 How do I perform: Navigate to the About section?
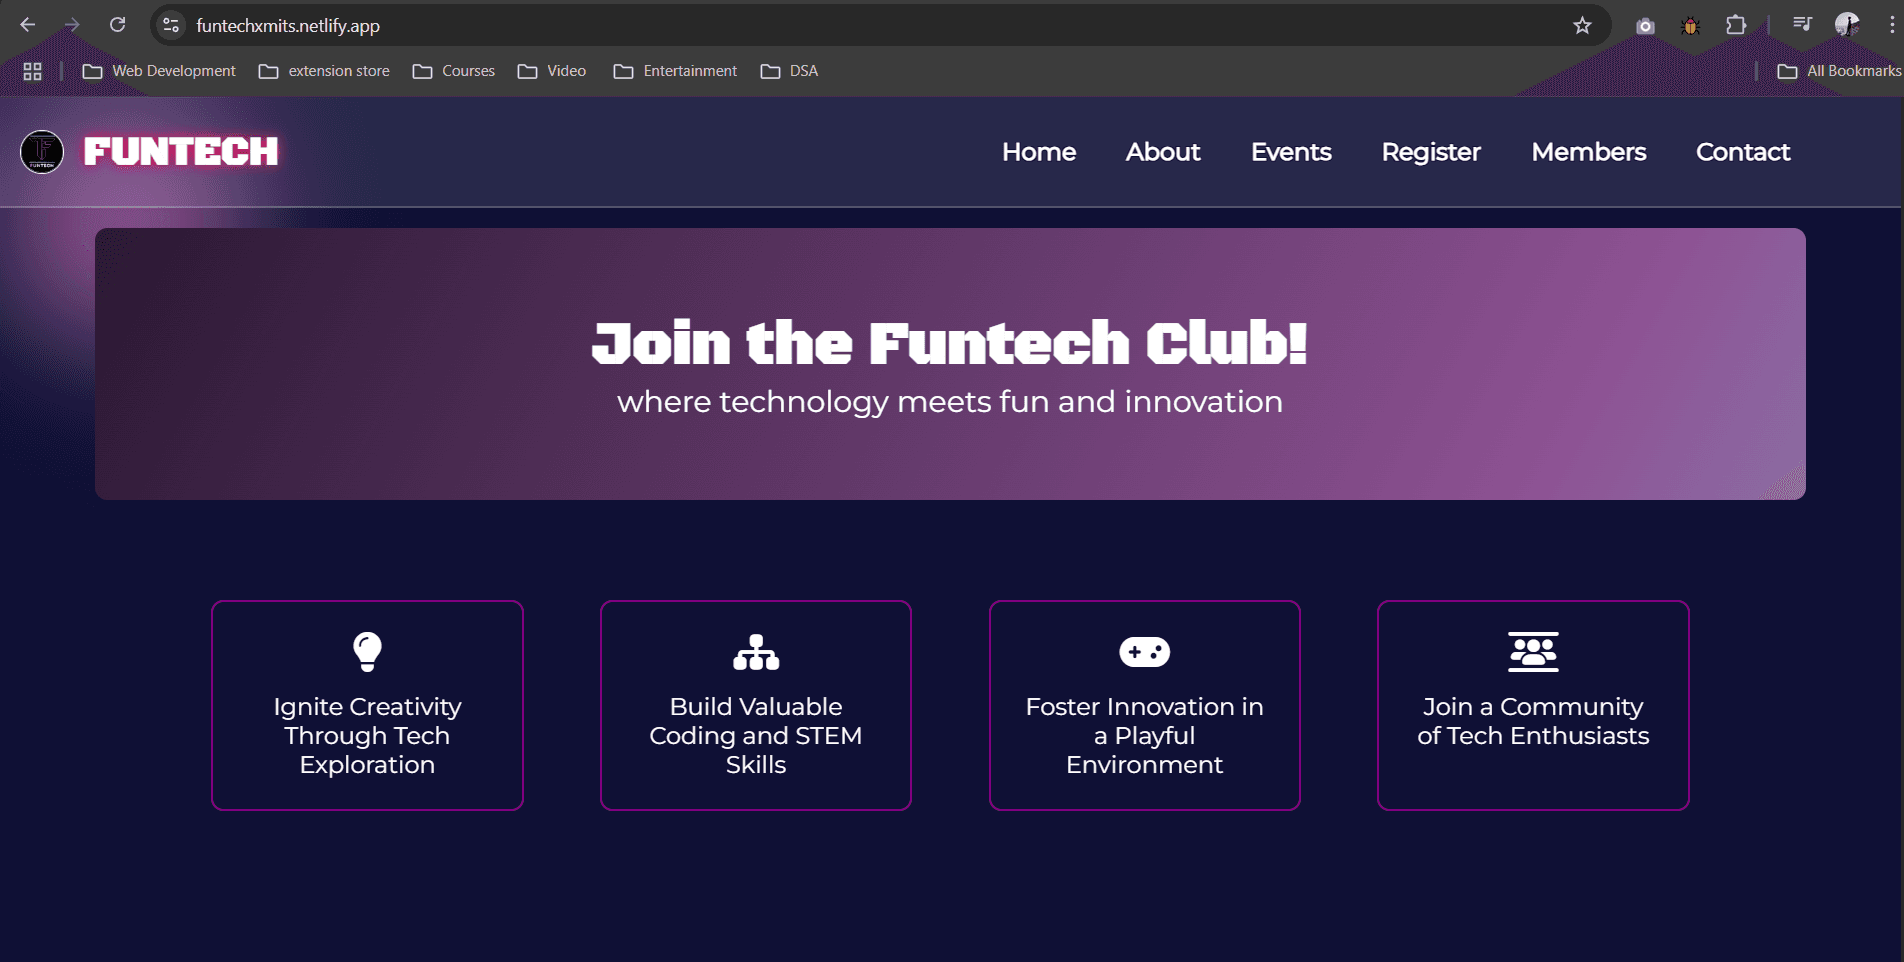pos(1162,151)
